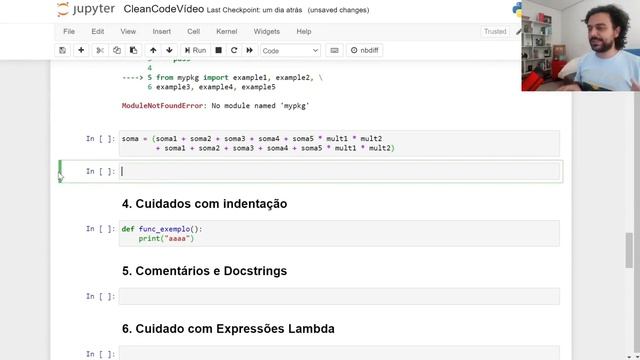The width and height of the screenshot is (640, 360).
Task: Select heading '6. Cuidado com Expressões Lambda'
Action: click(x=228, y=329)
